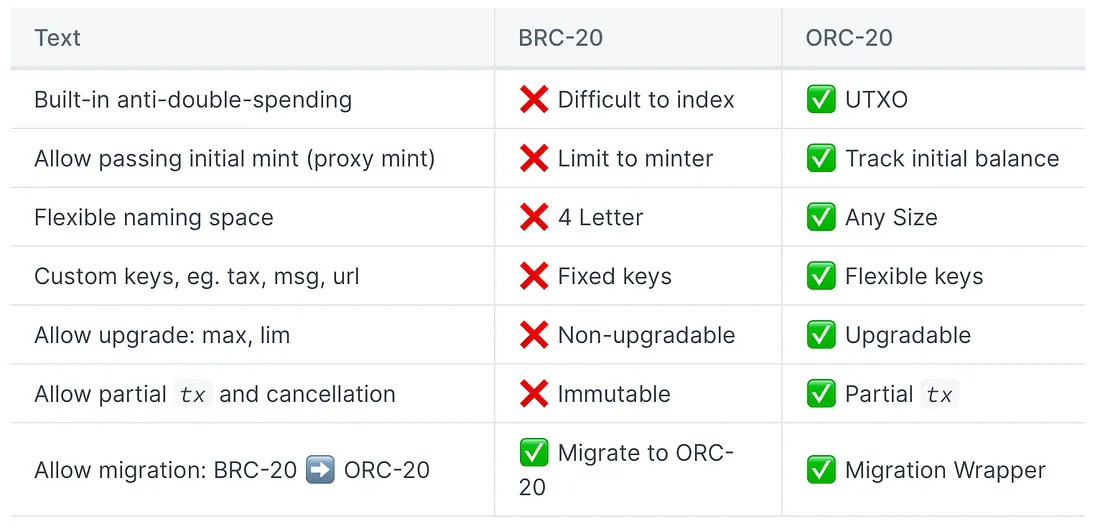Select the ORC-20 column header
Viewport: 1100px width, 531px height.
[x=933, y=38]
